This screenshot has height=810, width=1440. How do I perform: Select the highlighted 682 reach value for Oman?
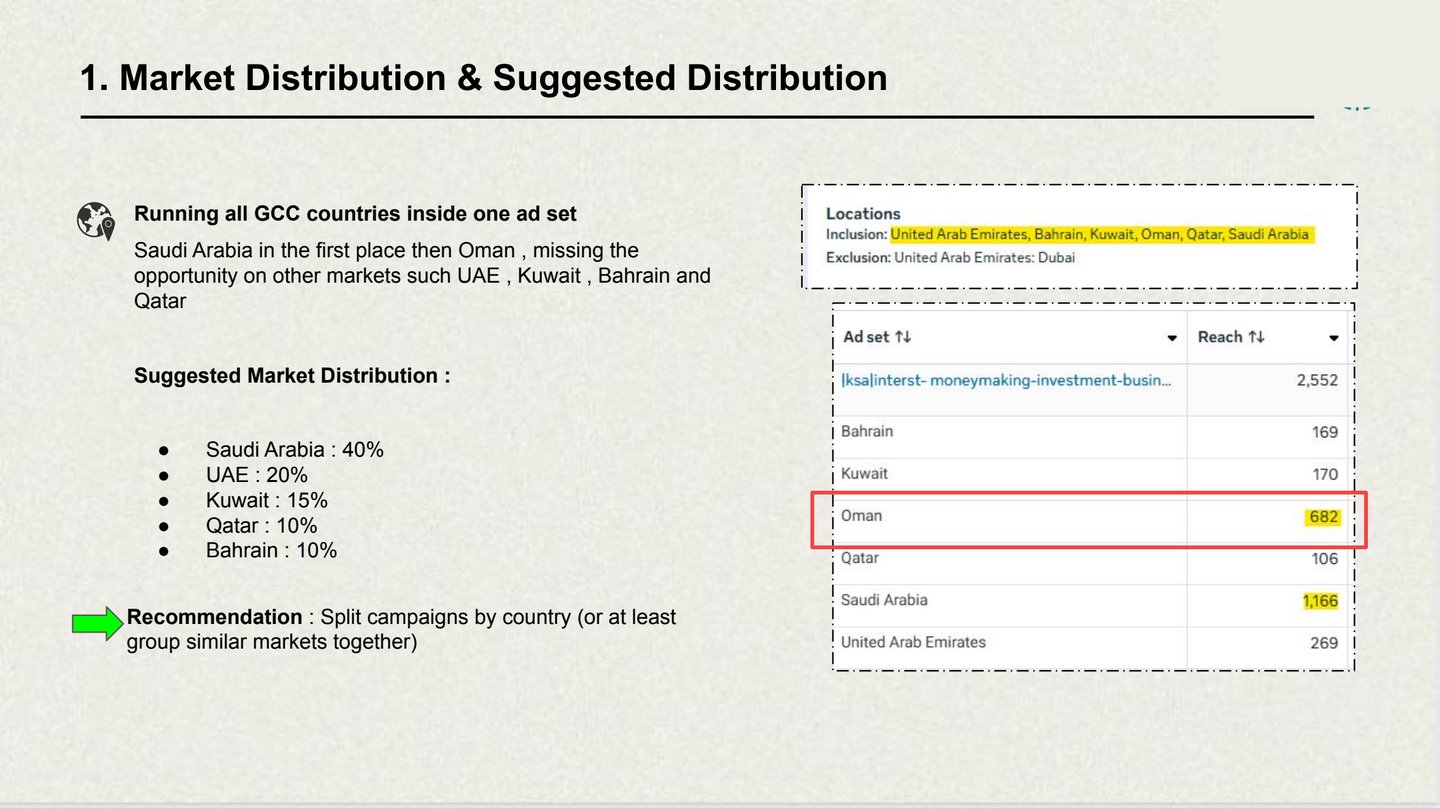pos(1322,517)
